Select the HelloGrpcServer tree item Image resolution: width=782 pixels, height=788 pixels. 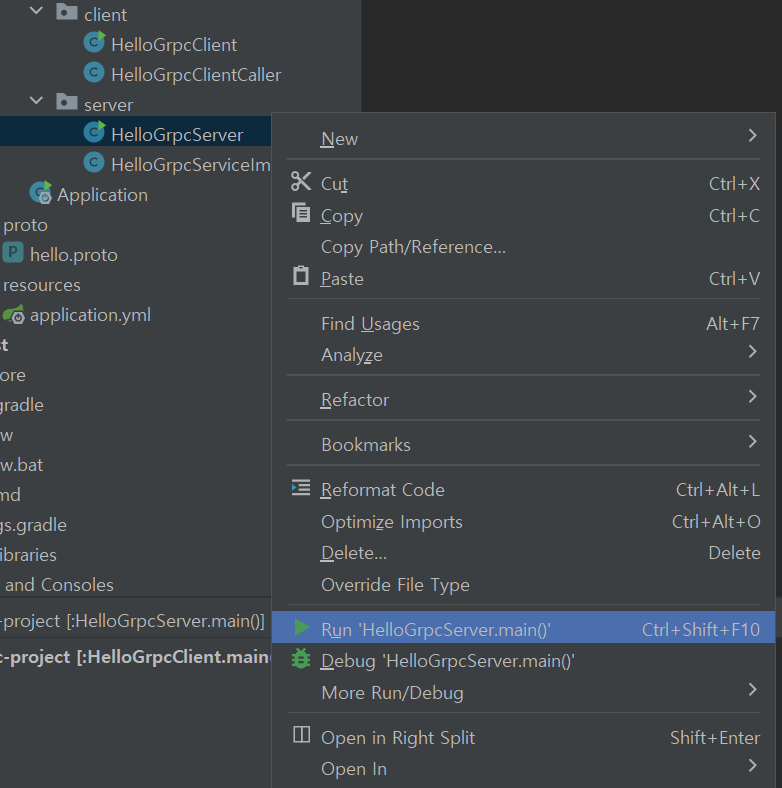click(x=177, y=134)
